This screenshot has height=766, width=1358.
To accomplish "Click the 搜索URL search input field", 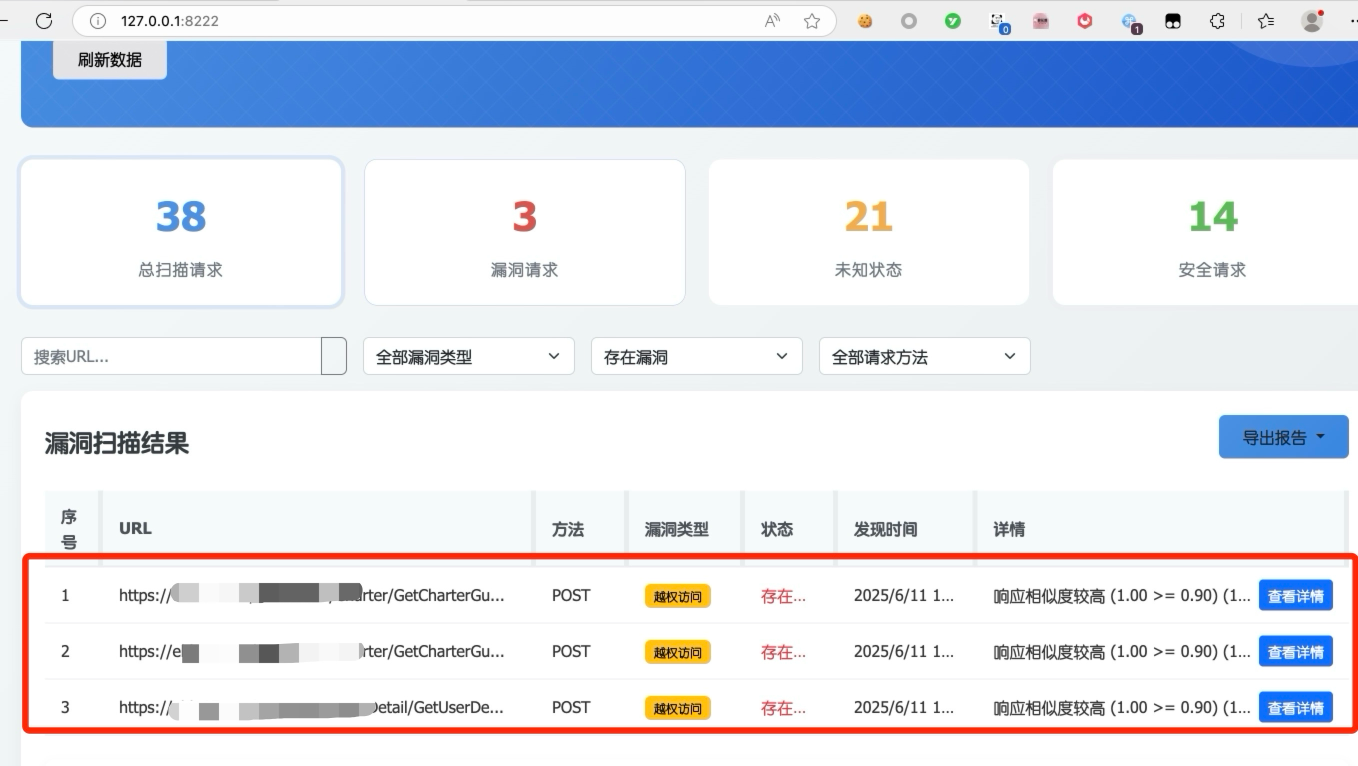I will pyautogui.click(x=171, y=356).
